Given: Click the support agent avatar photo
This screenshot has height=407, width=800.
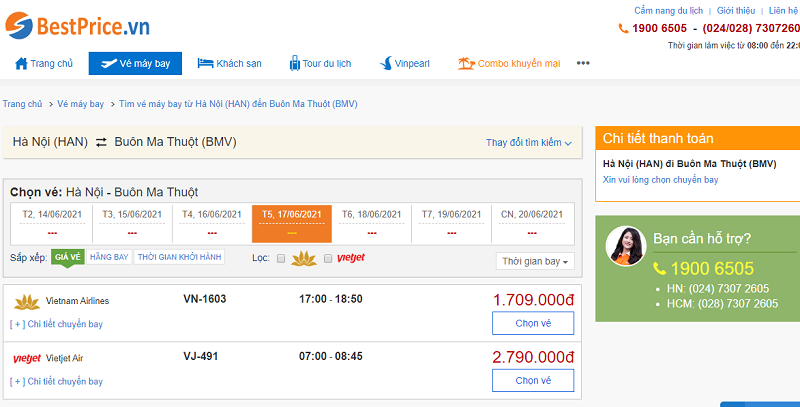Looking at the screenshot, I should [626, 246].
